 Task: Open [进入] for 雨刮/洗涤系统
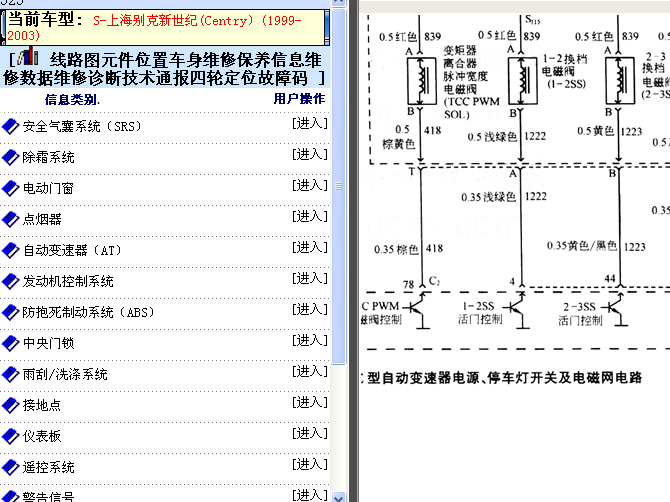point(310,371)
